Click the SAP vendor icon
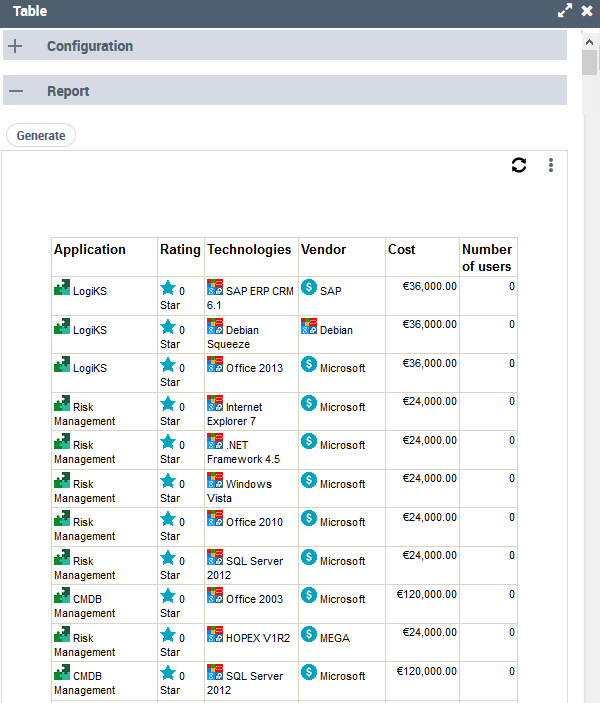Image resolution: width=600 pixels, height=703 pixels. [x=308, y=288]
